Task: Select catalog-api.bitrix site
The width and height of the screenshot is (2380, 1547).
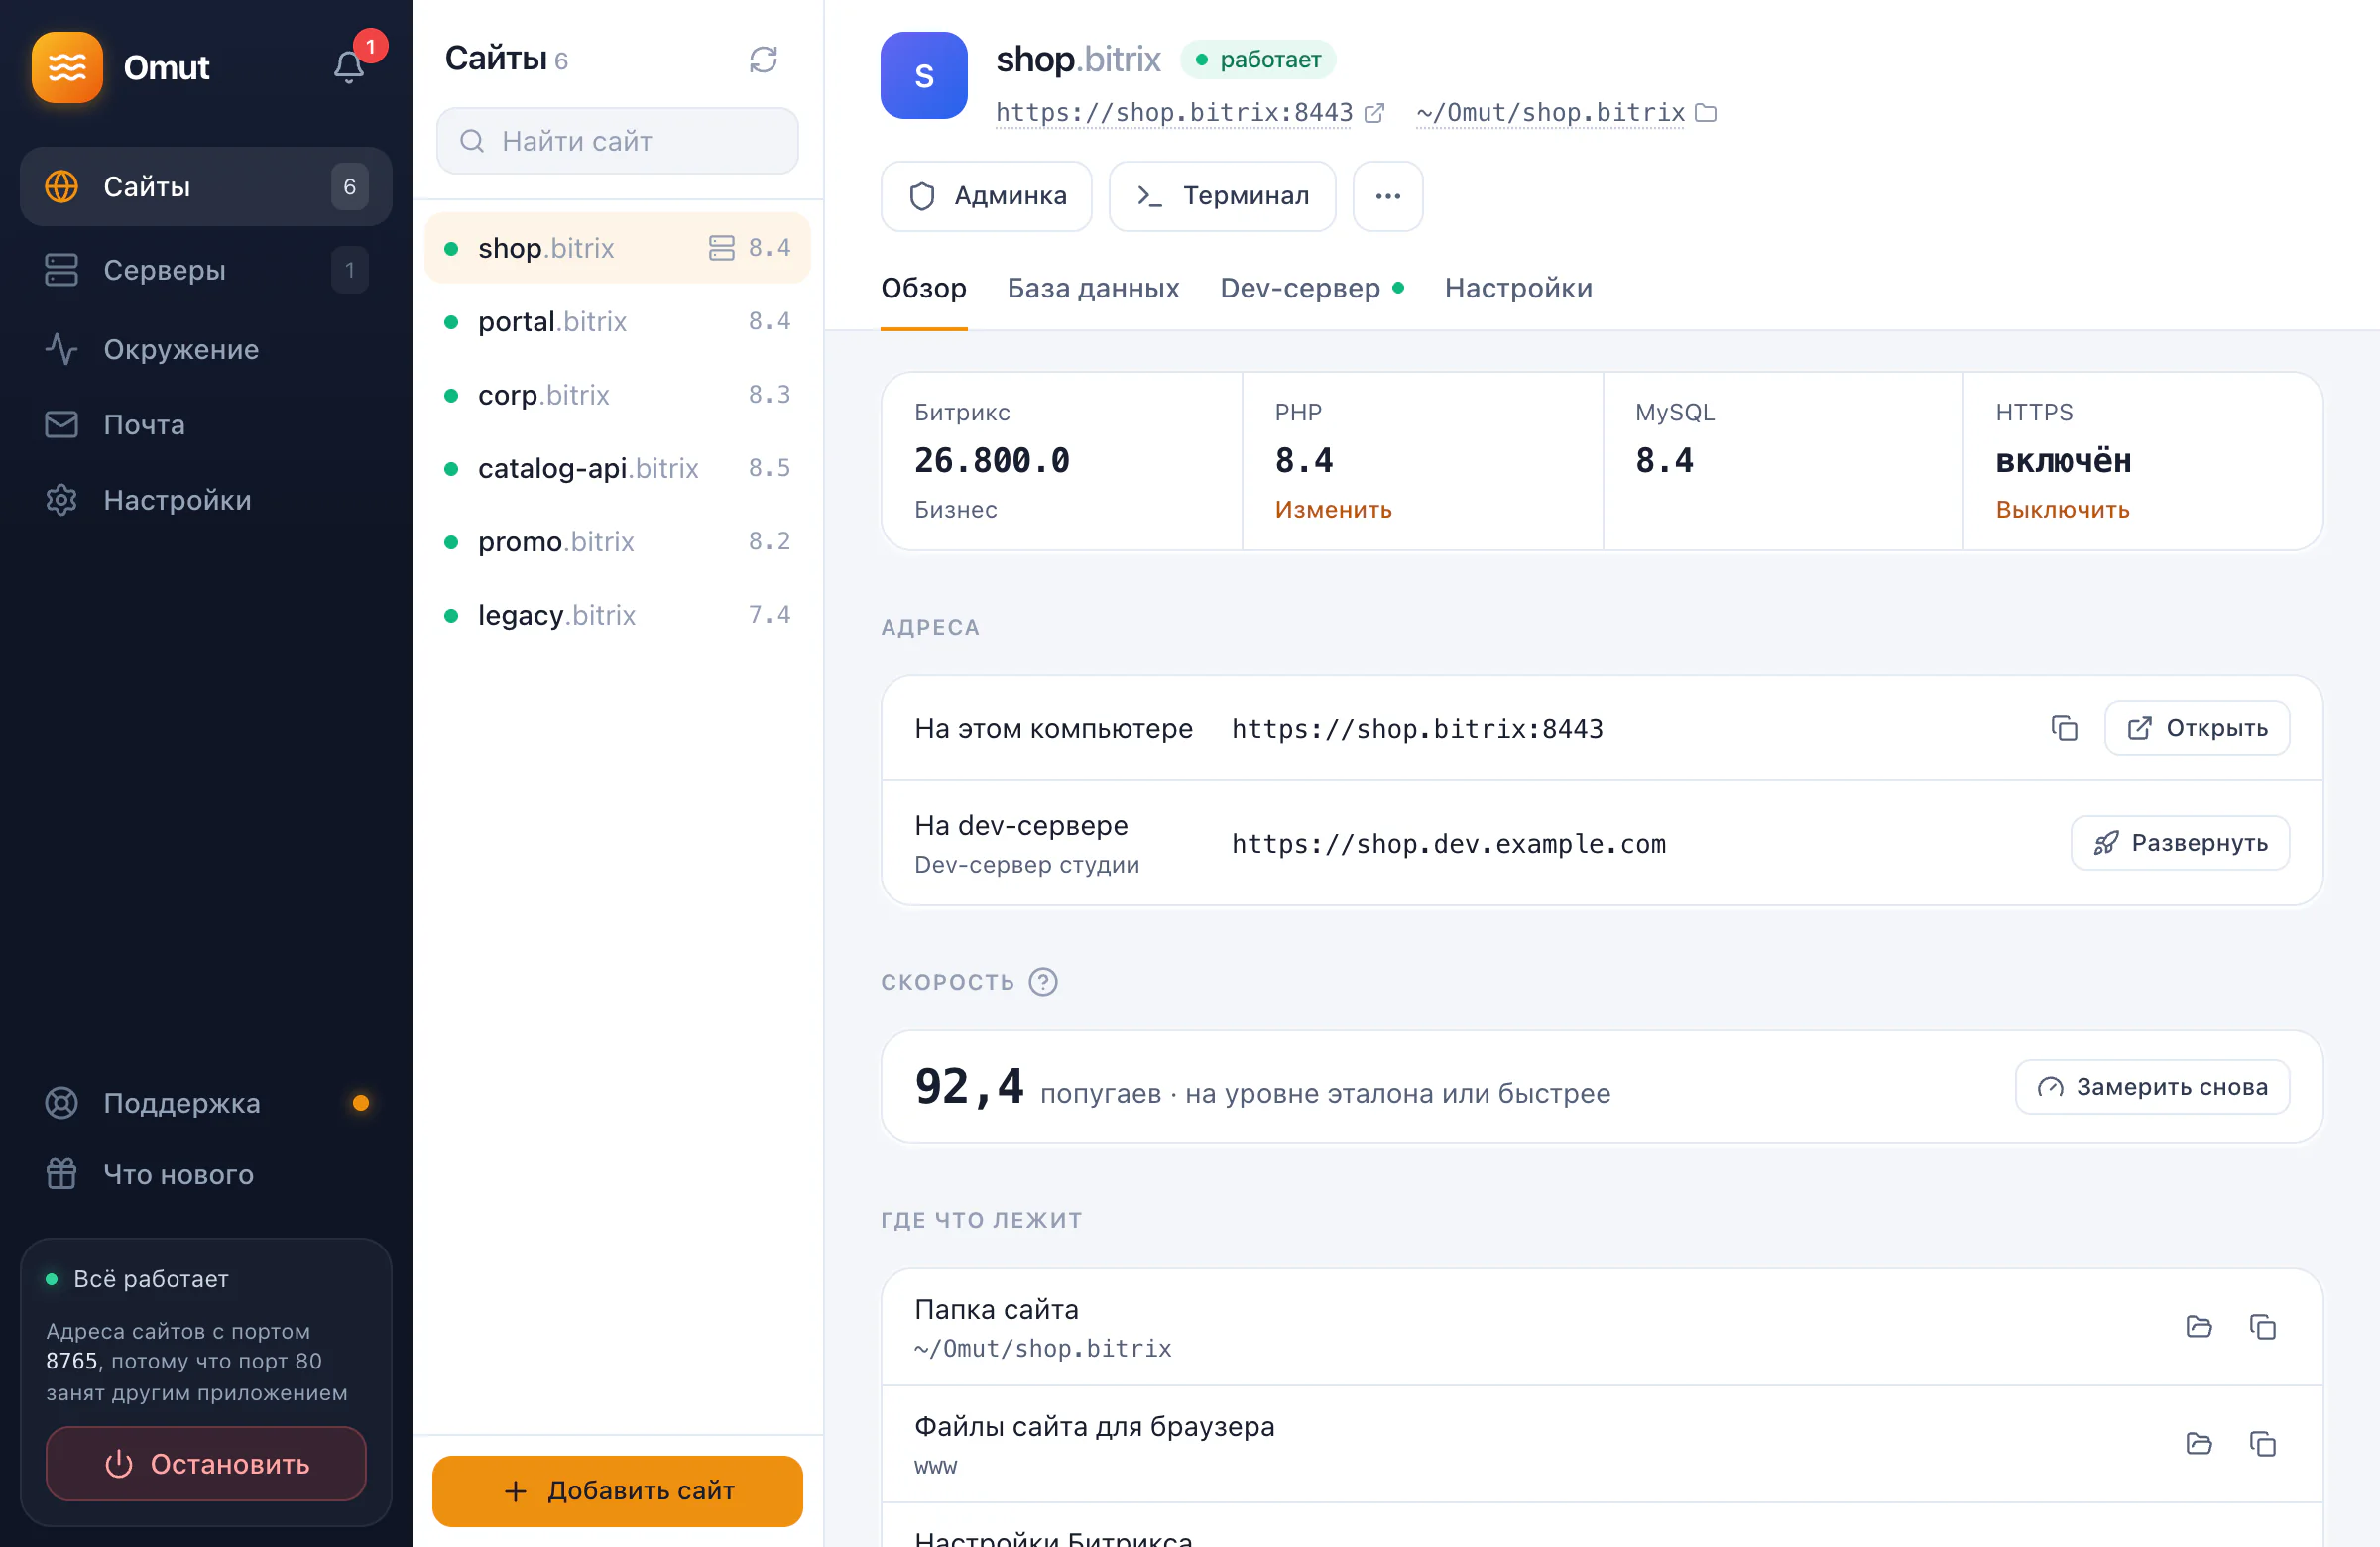Action: coord(617,468)
